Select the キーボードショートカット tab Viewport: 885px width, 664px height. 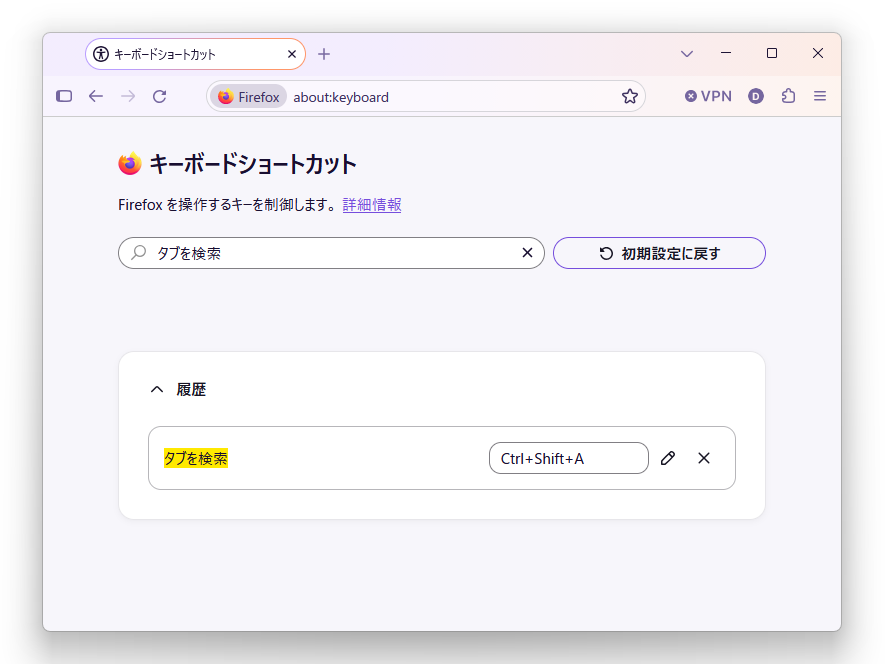[x=195, y=54]
